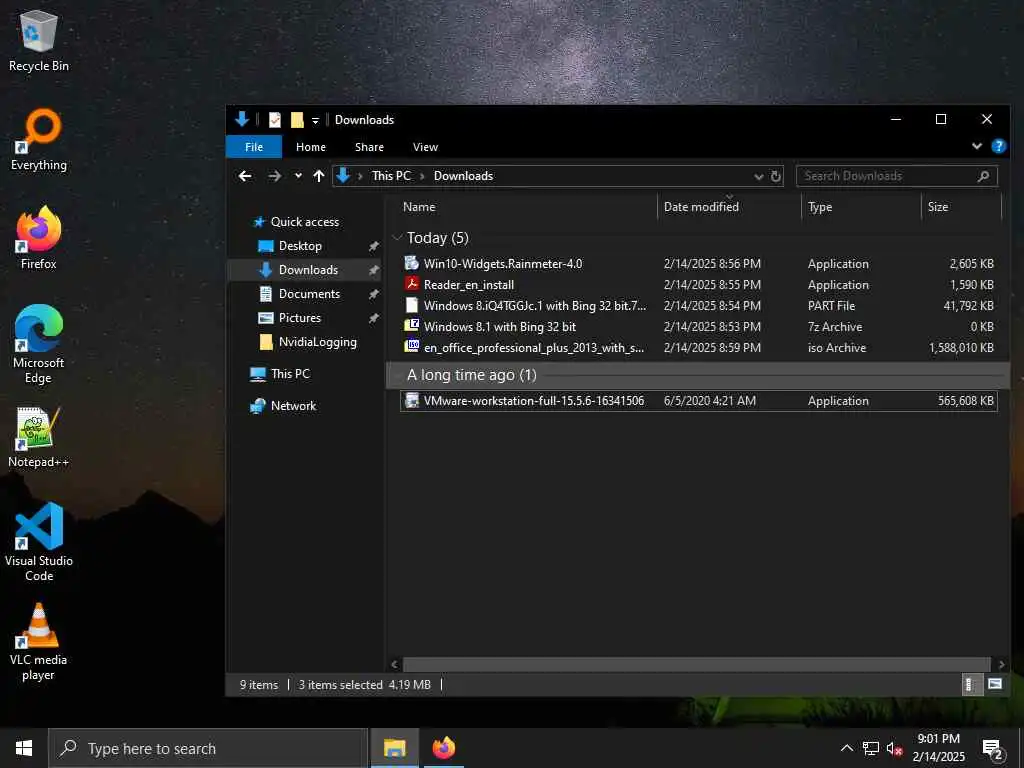The height and width of the screenshot is (768, 1024).
Task: Select the Win10-Widgets.Rainmeter-4.0 file
Action: (x=697, y=264)
